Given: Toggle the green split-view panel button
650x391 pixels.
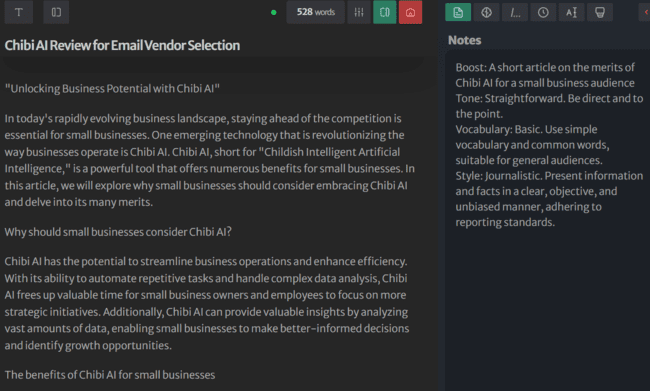Looking at the screenshot, I should point(385,12).
